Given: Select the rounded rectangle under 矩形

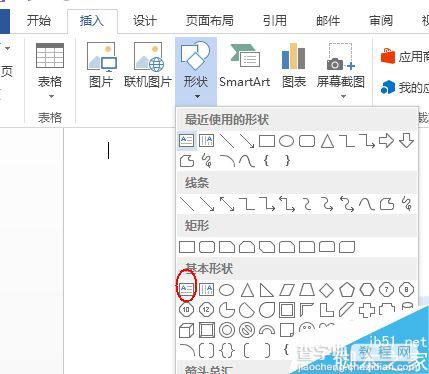Looking at the screenshot, I should point(207,247).
